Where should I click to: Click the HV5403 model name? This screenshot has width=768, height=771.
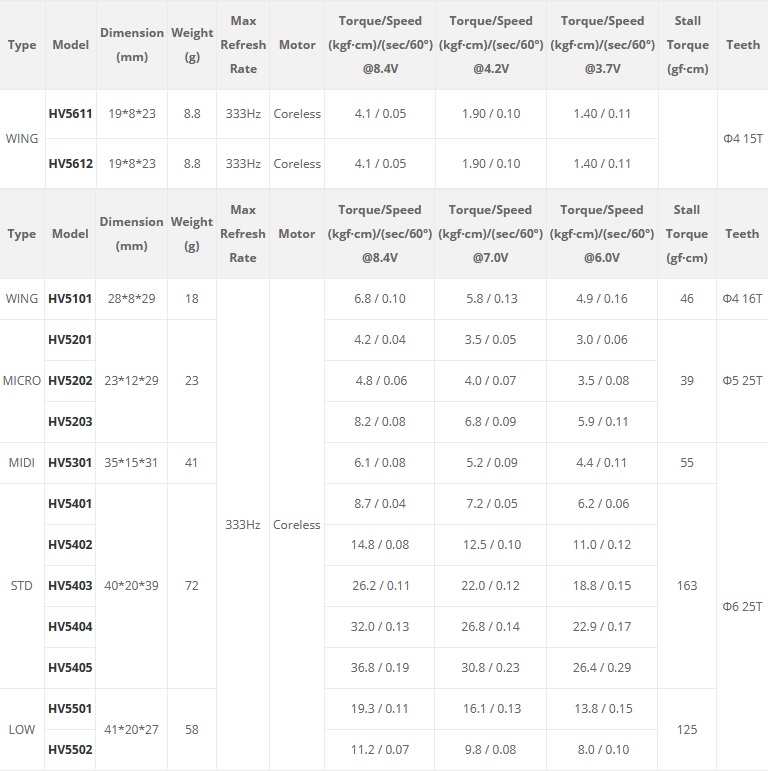(x=70, y=586)
